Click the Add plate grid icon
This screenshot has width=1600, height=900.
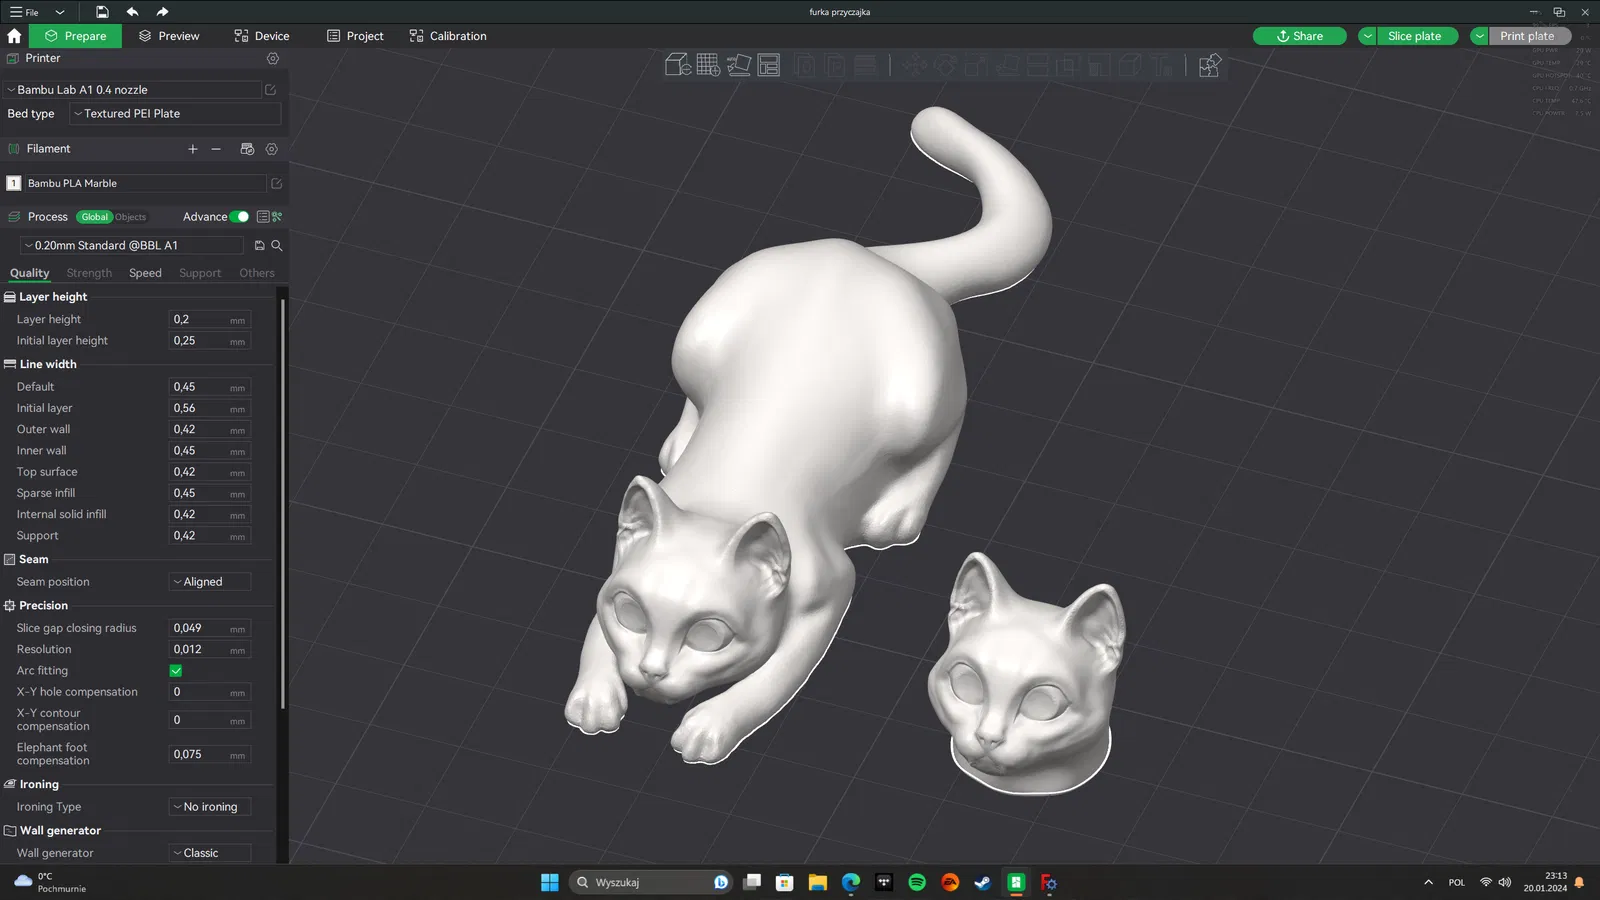tap(708, 65)
